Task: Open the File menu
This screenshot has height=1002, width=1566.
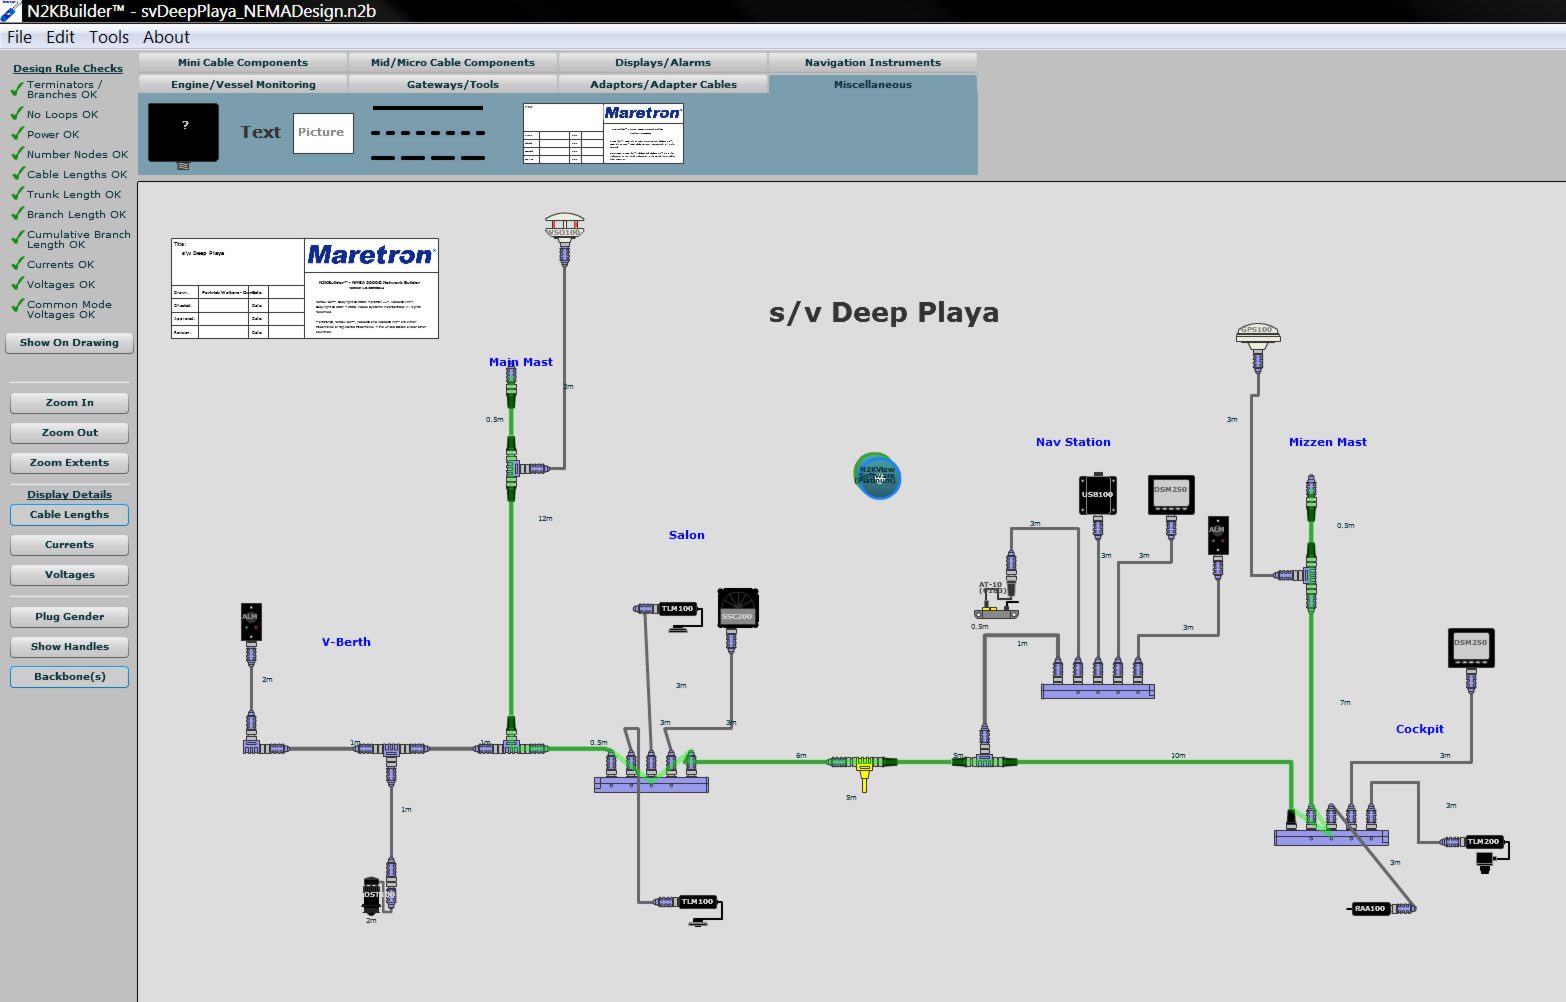Action: [20, 37]
